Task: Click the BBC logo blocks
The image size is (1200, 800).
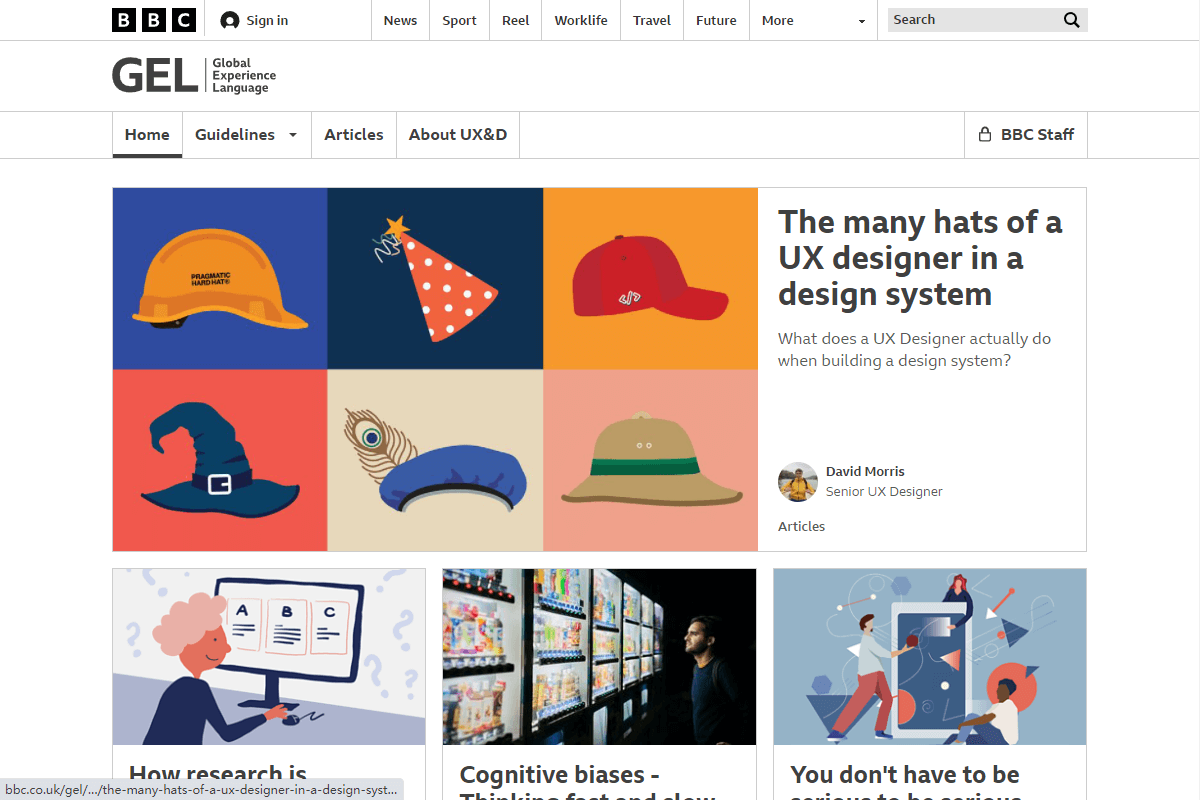Action: [x=154, y=20]
